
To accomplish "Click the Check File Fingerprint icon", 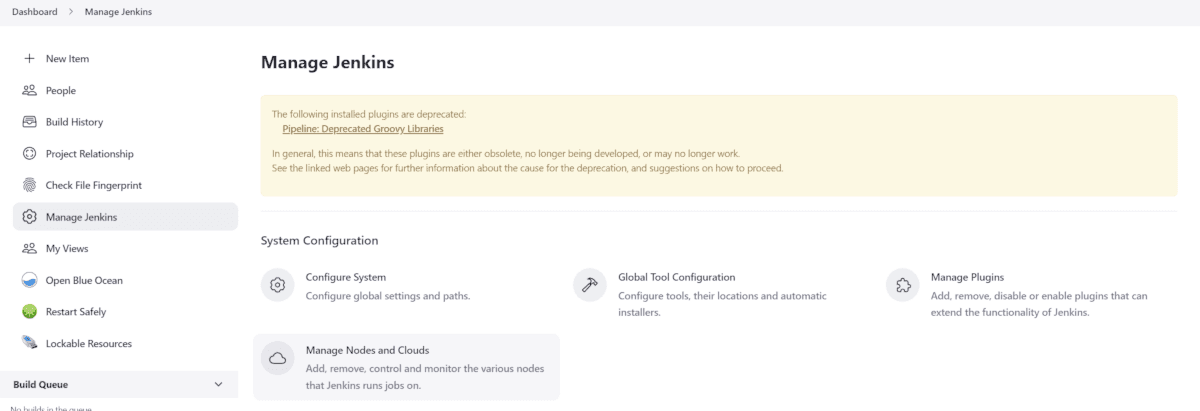I will tap(29, 185).
